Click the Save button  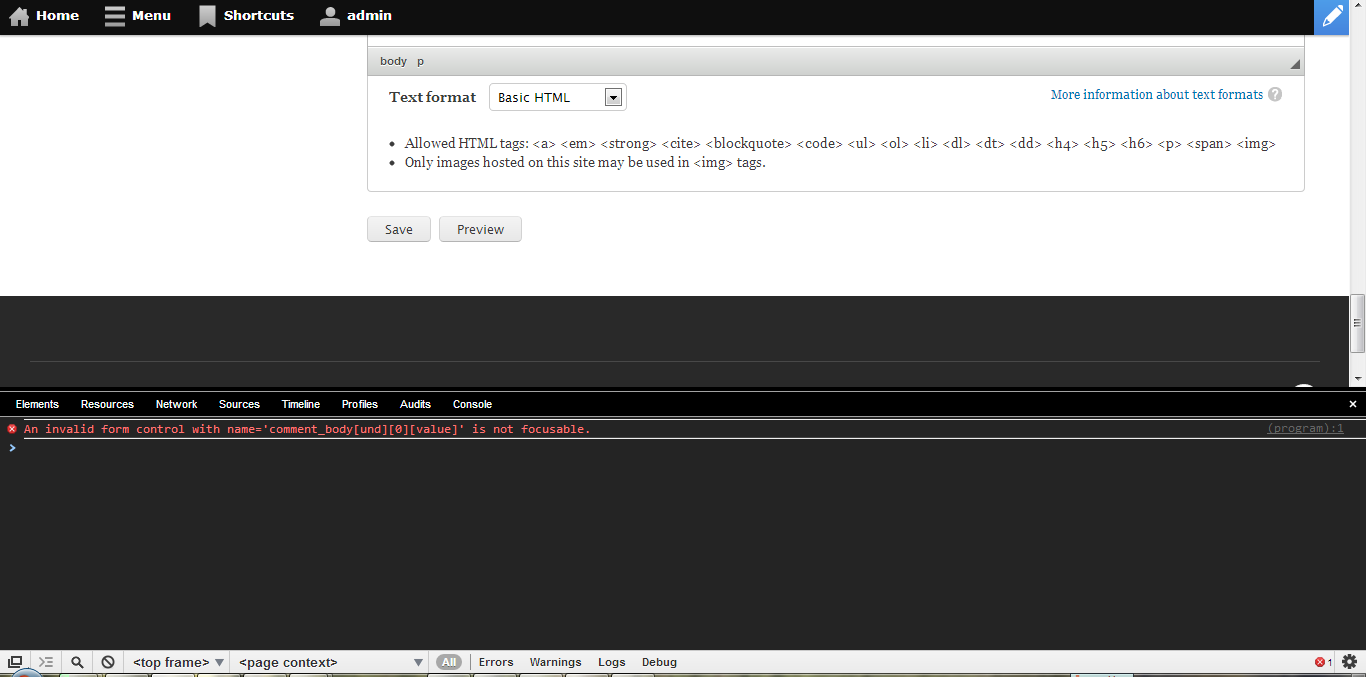click(398, 229)
